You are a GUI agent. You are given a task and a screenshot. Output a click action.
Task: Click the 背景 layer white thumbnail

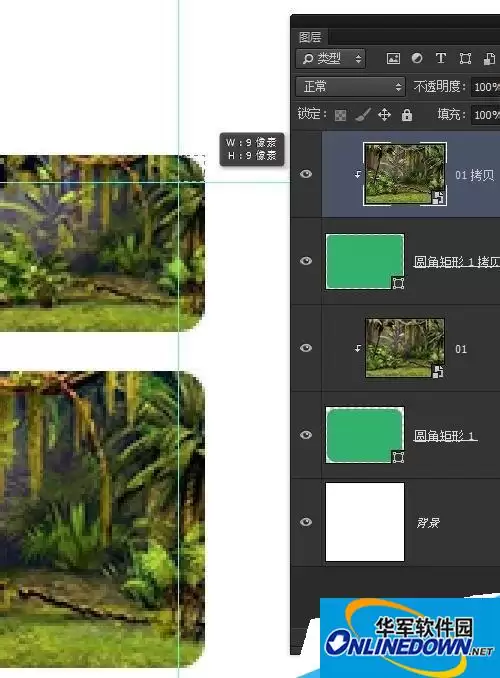(x=365, y=522)
